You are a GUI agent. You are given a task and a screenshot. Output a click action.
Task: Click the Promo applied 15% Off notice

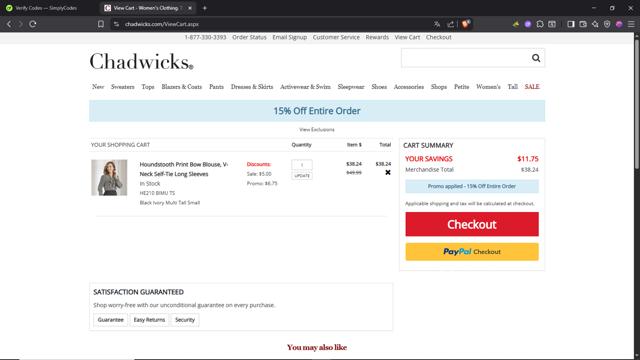tap(472, 186)
